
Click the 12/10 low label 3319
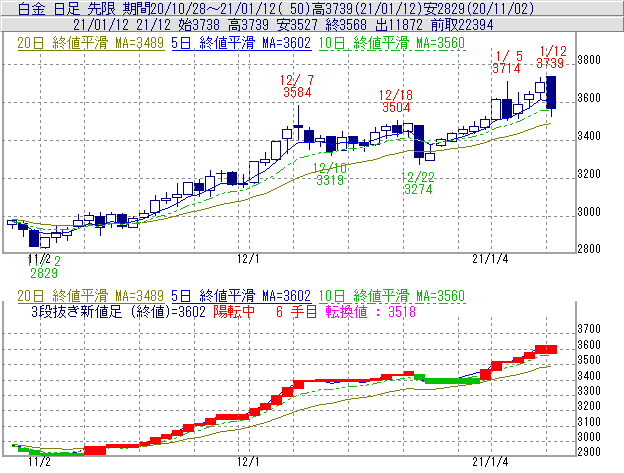point(330,181)
